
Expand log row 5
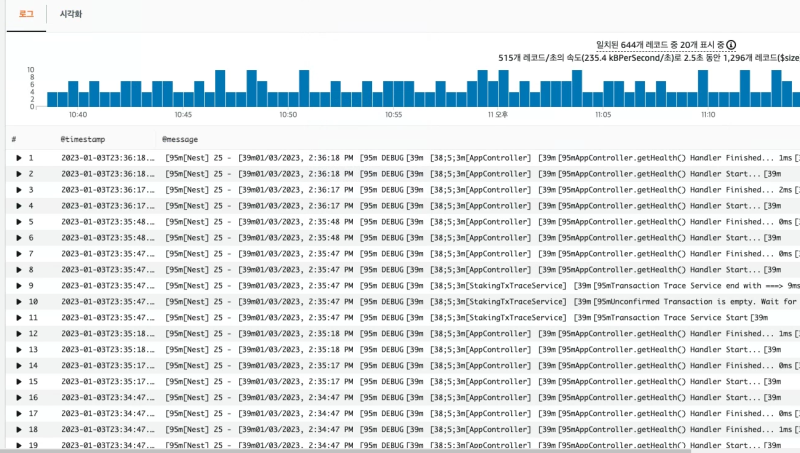tap(19, 222)
